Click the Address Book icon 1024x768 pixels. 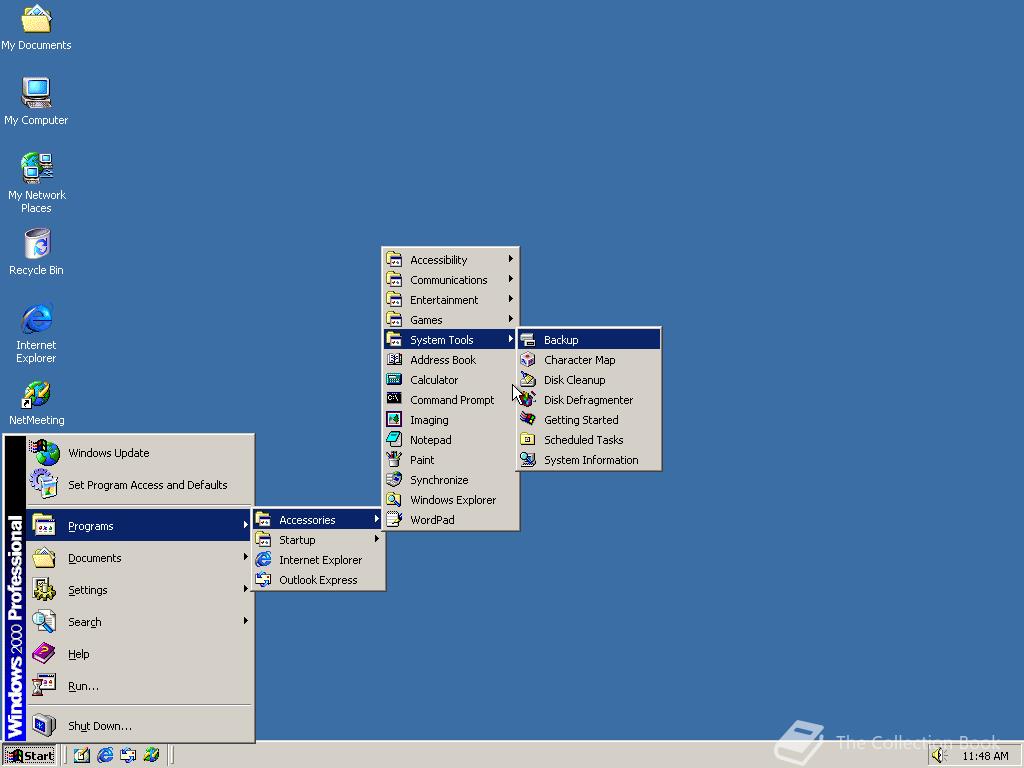[x=394, y=360]
